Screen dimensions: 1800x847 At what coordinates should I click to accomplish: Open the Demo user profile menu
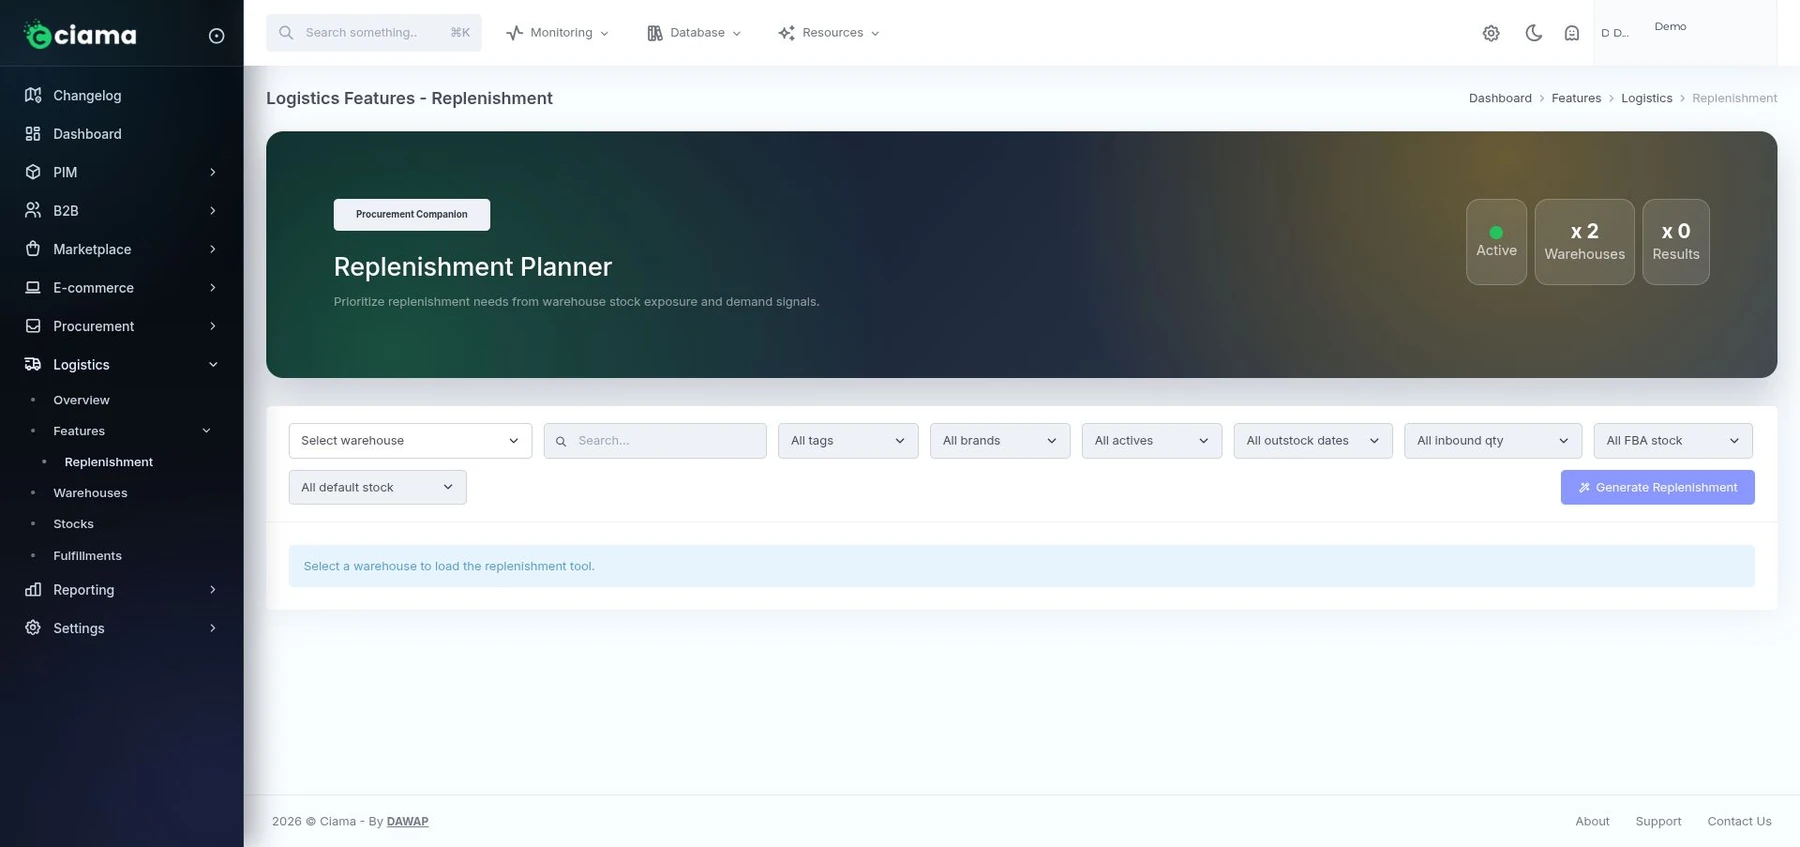pyautogui.click(x=1684, y=33)
